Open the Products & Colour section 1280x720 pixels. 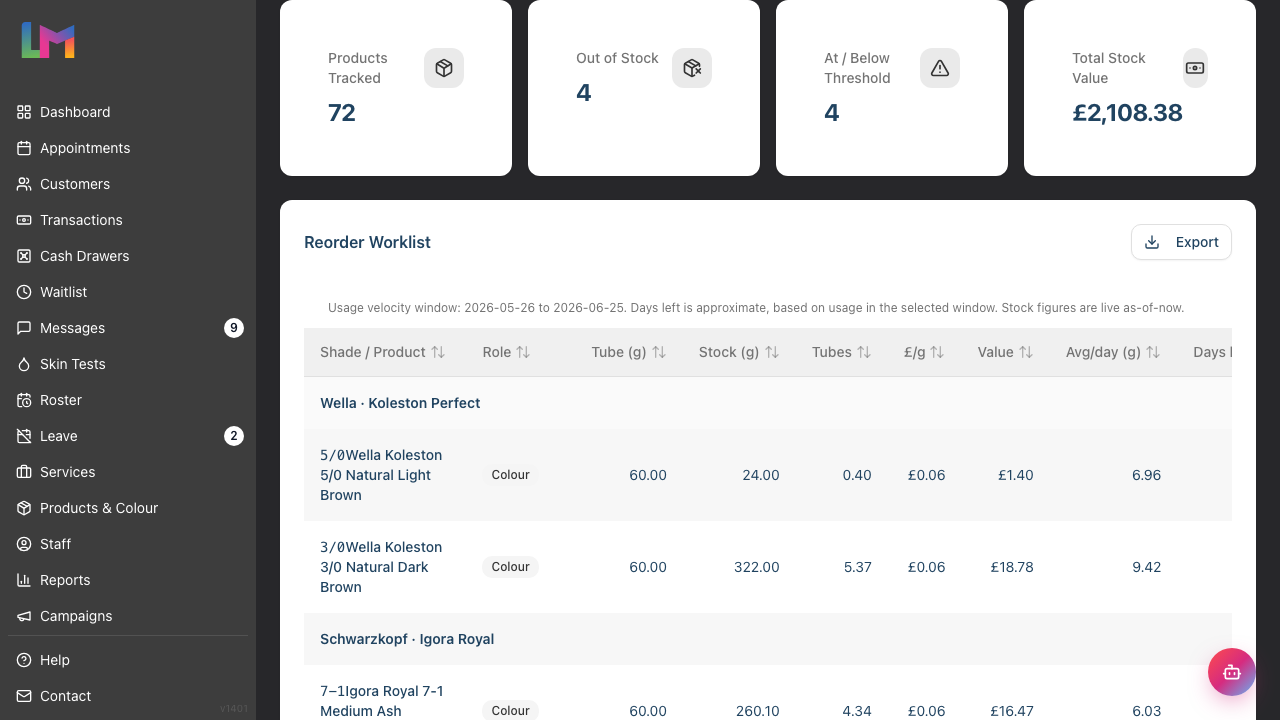[128, 508]
